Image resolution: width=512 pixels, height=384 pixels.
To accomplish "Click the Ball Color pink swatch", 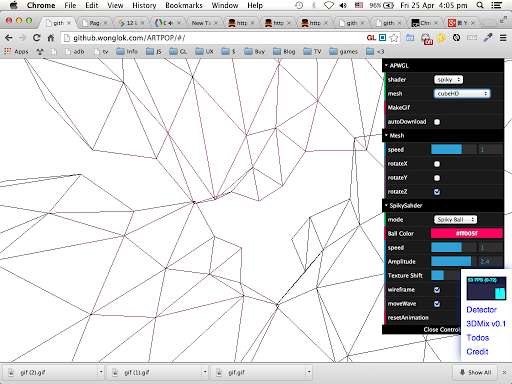I will pos(467,233).
